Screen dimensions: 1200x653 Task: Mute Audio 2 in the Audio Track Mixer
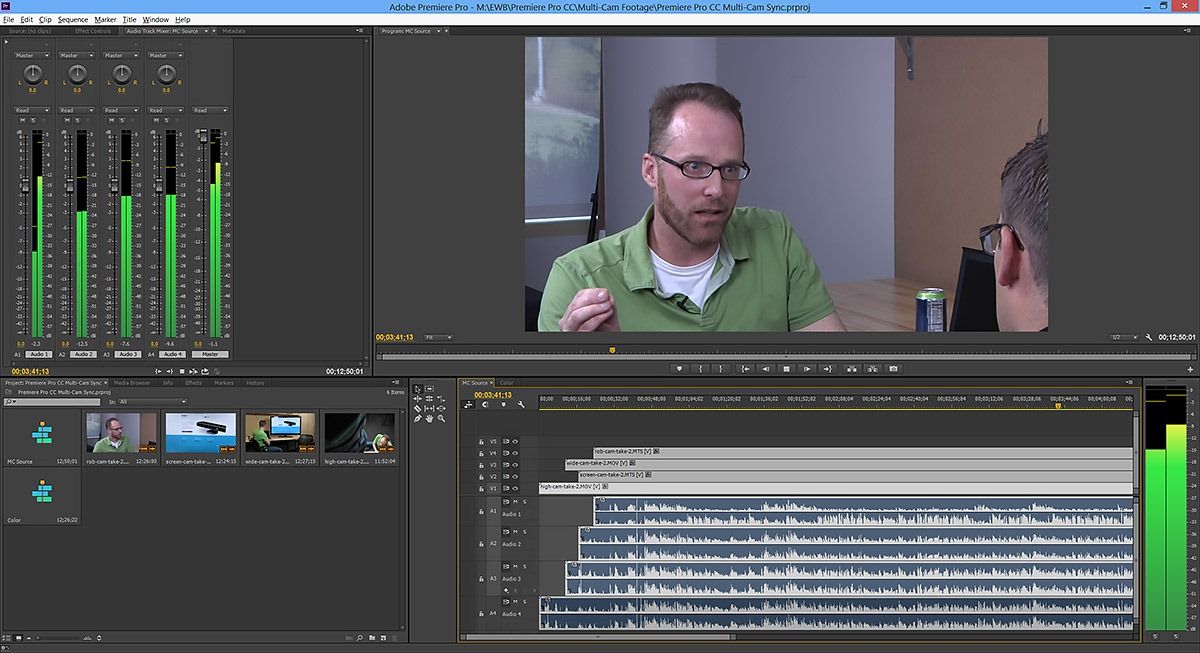(67, 120)
